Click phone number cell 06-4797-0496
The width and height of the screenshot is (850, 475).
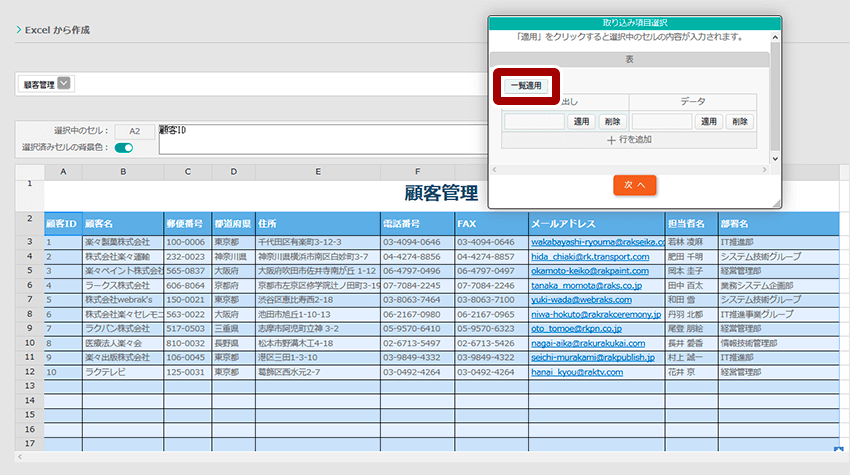coord(417,271)
